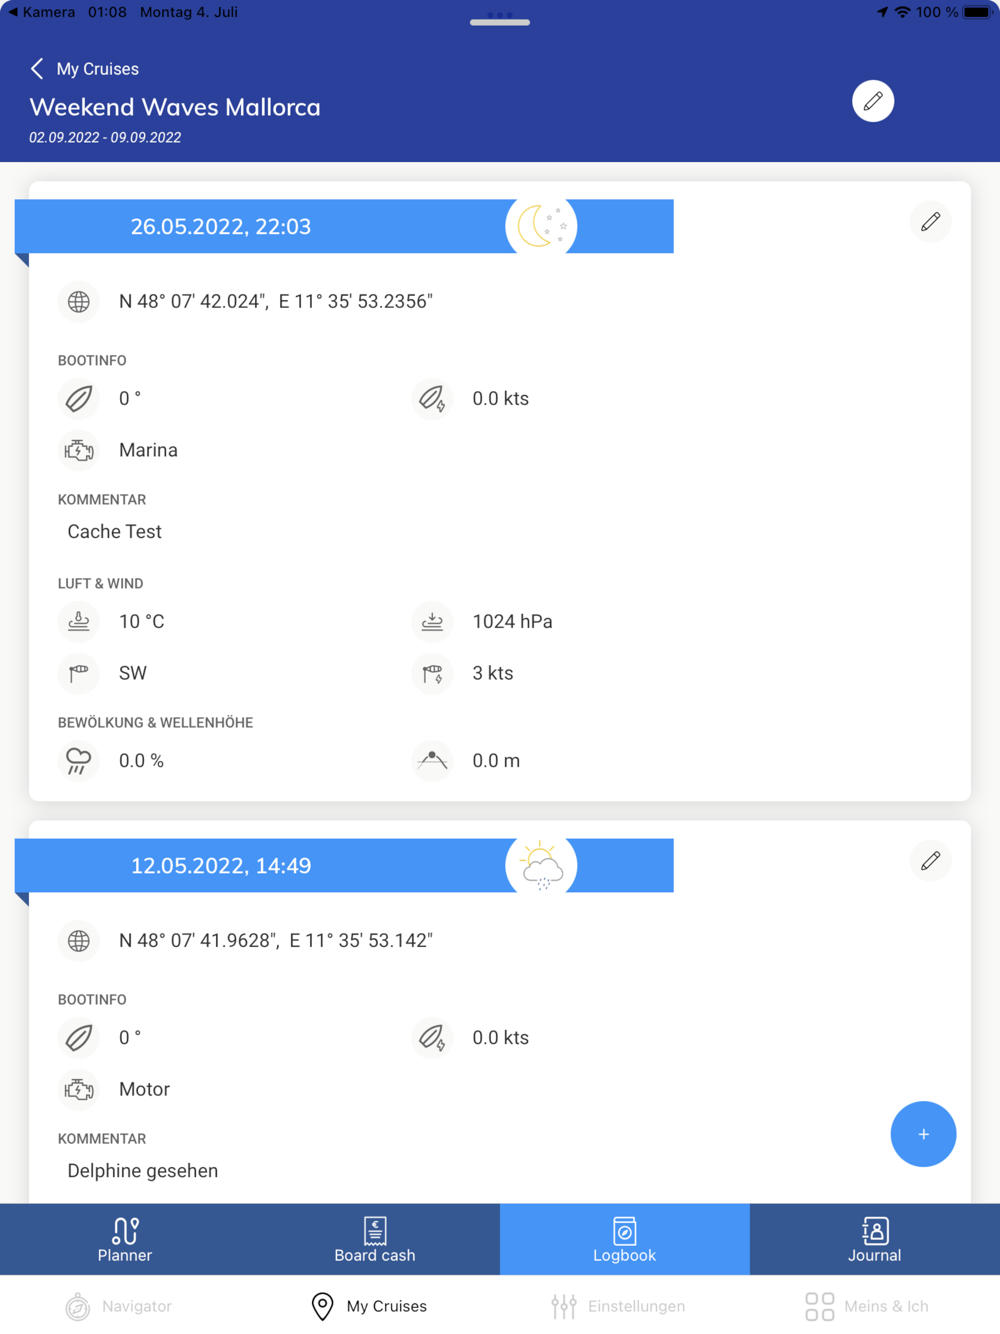Edit the Weekend Waves Mallorca cruise

click(873, 101)
